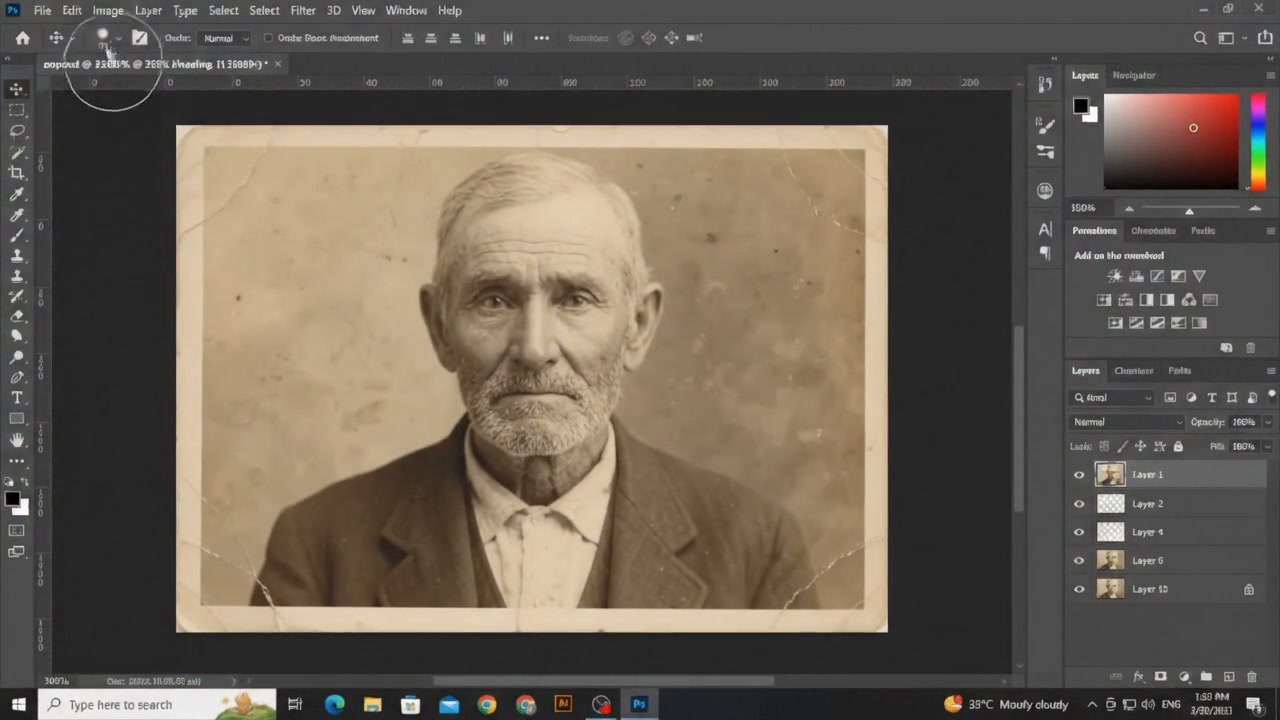This screenshot has width=1280, height=720.
Task: Open the Filter menu
Action: [x=303, y=10]
